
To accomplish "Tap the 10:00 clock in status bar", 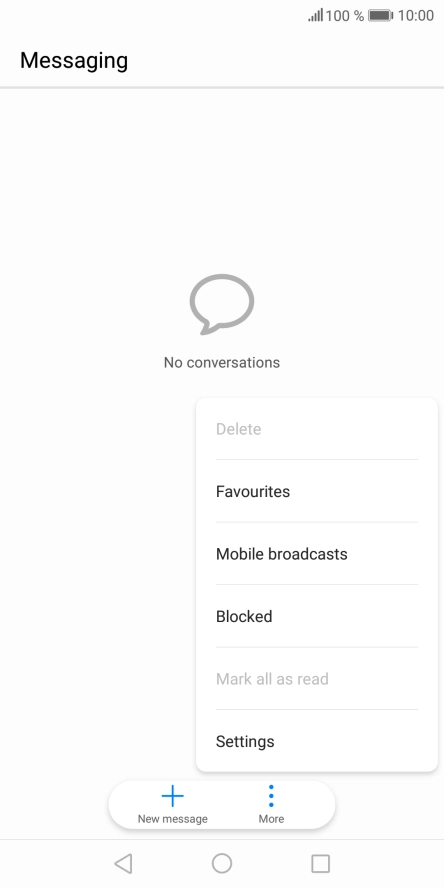I will (416, 15).
